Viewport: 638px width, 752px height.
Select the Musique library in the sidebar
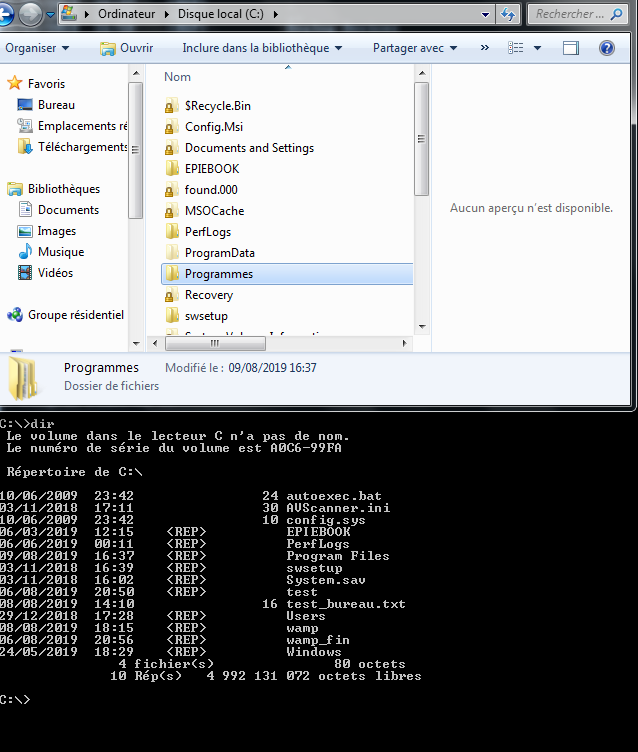pyautogui.click(x=60, y=252)
